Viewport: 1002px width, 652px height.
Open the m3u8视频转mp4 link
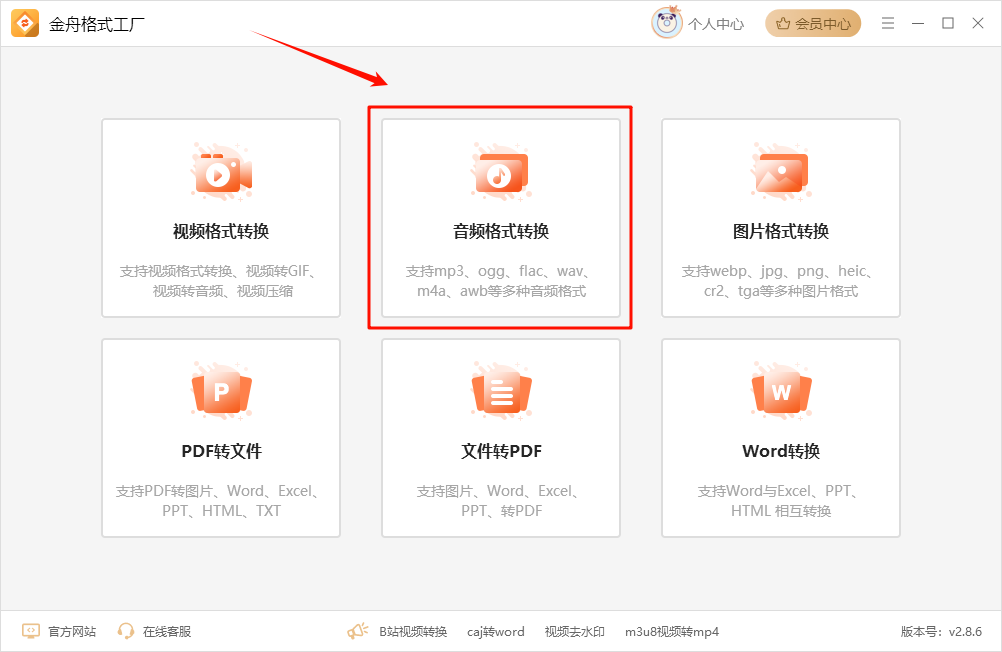pos(672,632)
